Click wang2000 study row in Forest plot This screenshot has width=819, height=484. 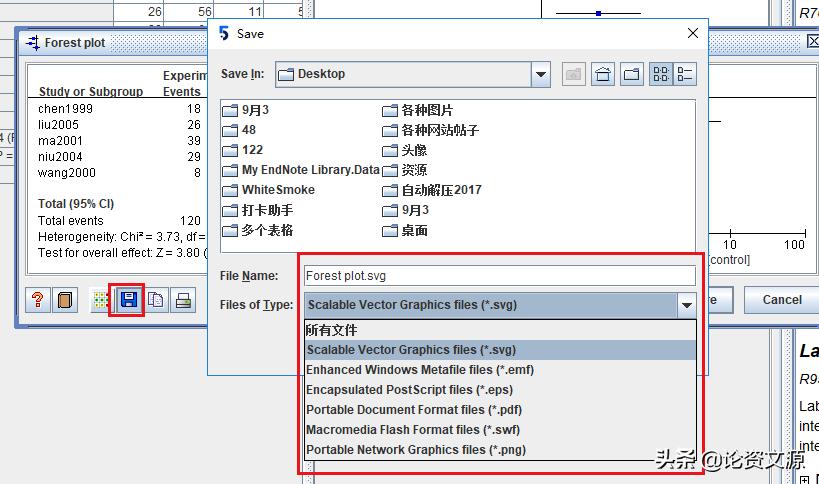coord(67,173)
